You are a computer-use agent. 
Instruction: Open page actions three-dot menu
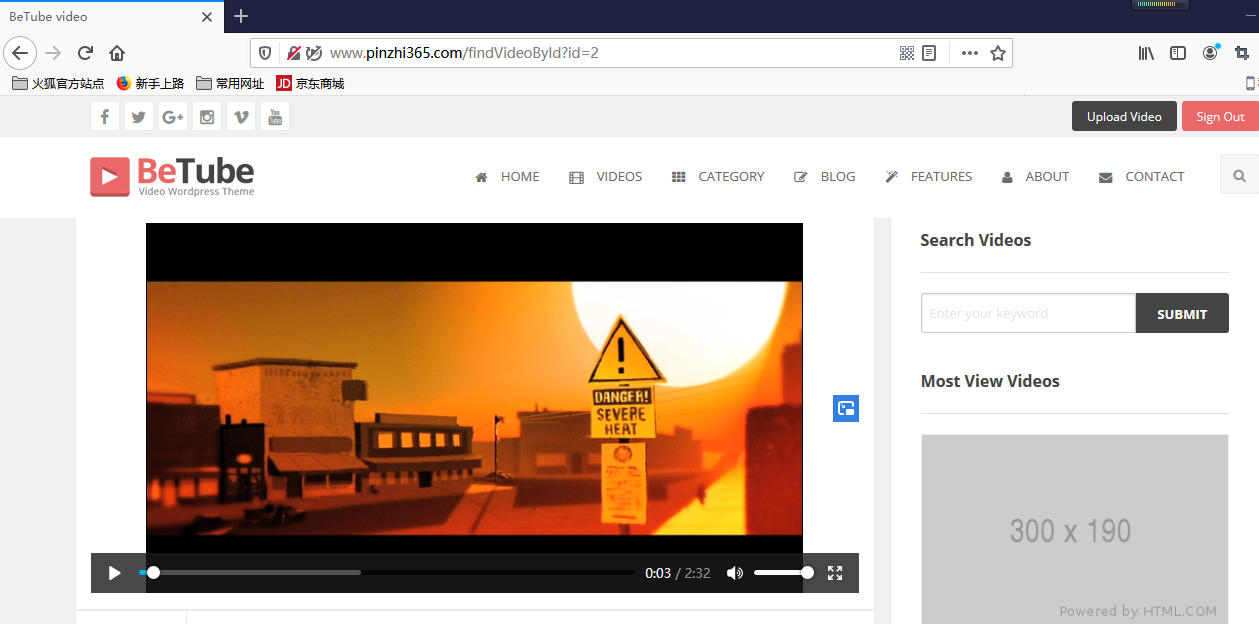tap(970, 53)
